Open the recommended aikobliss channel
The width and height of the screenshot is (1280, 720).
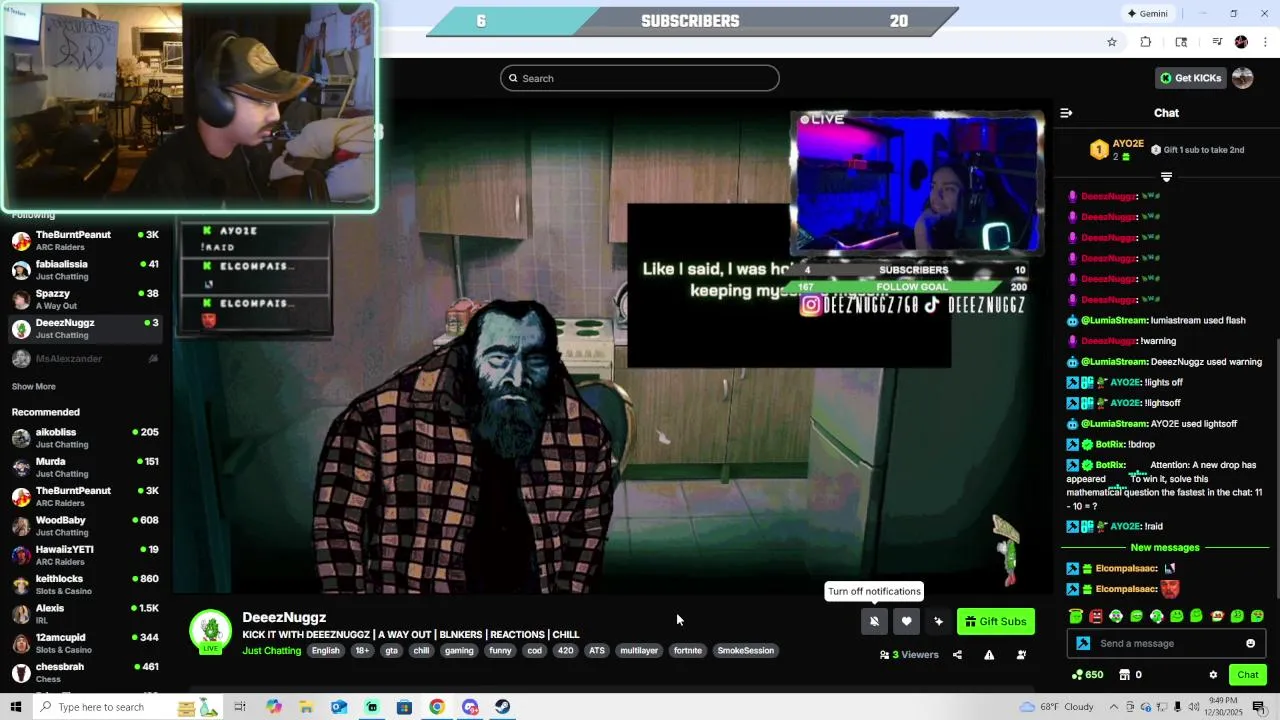point(85,438)
